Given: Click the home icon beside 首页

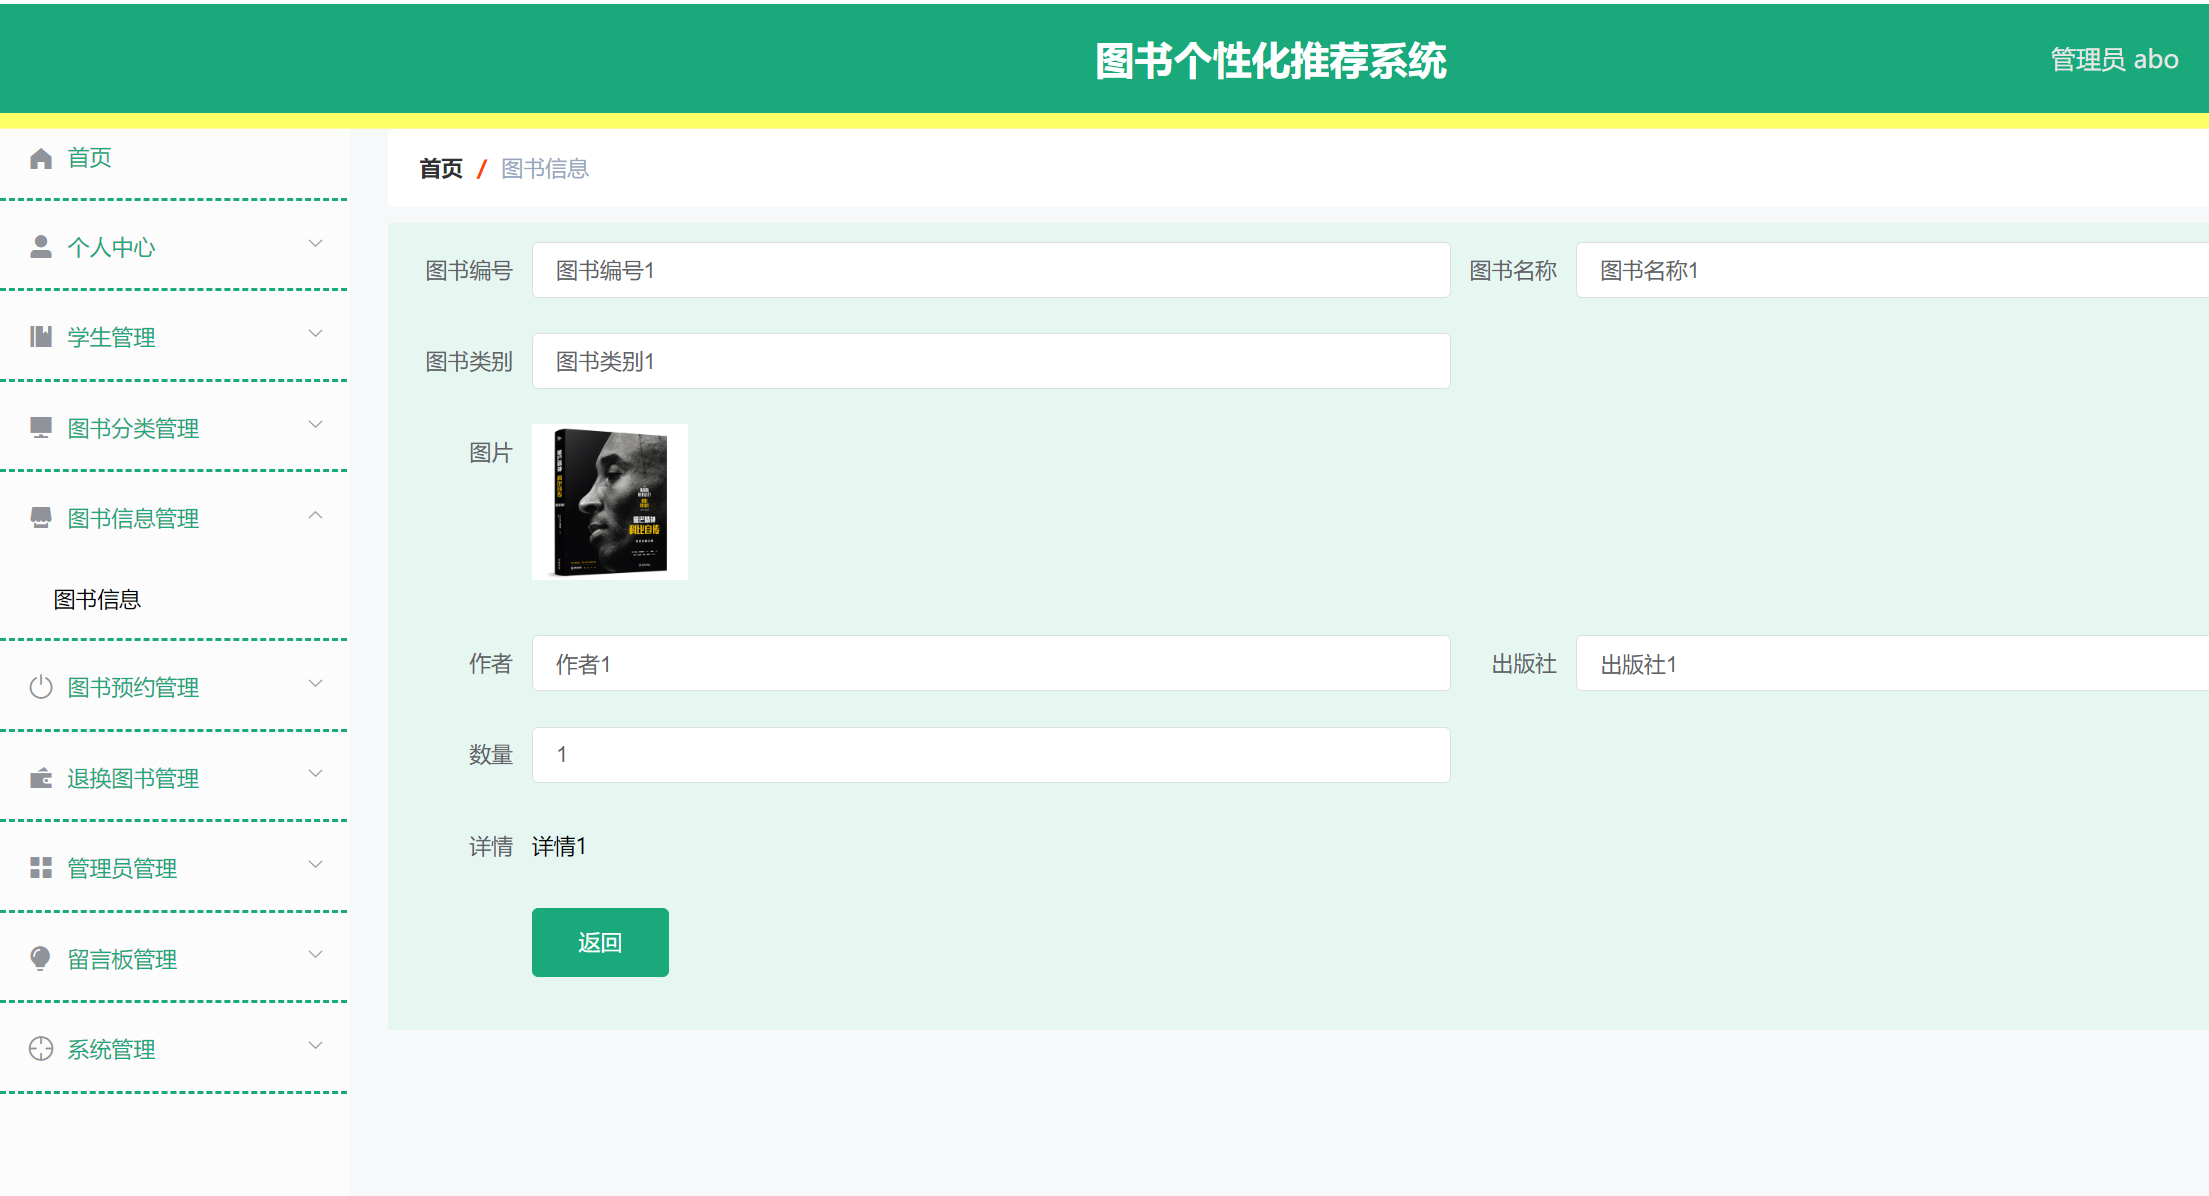Looking at the screenshot, I should point(41,157).
